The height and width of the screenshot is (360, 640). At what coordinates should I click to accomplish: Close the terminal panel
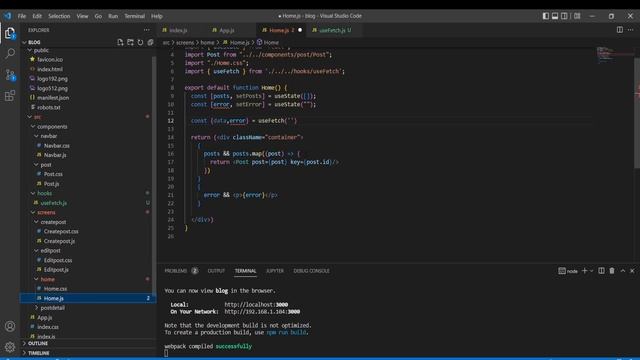632,271
